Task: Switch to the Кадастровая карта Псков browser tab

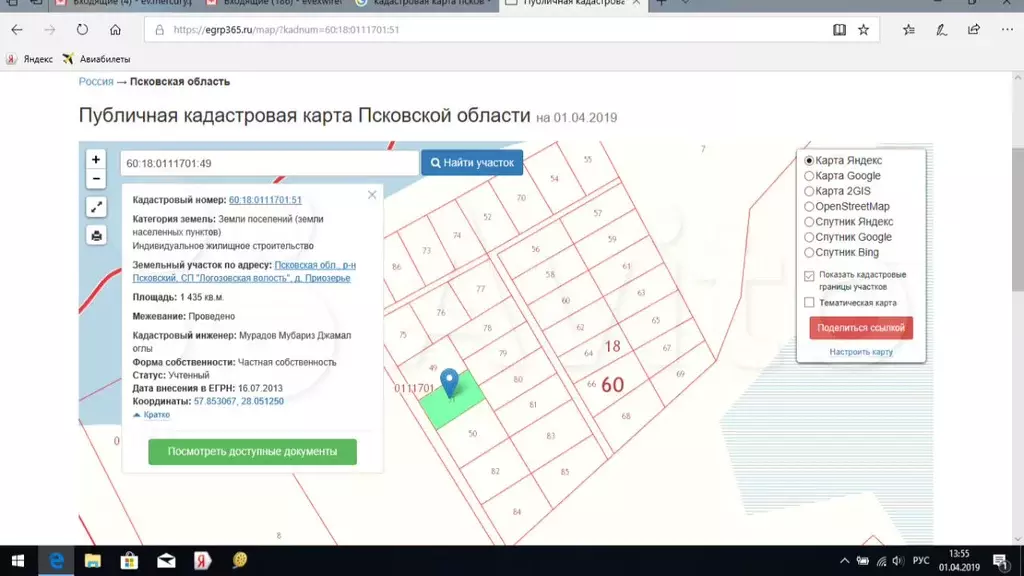Action: pyautogui.click(x=430, y=4)
